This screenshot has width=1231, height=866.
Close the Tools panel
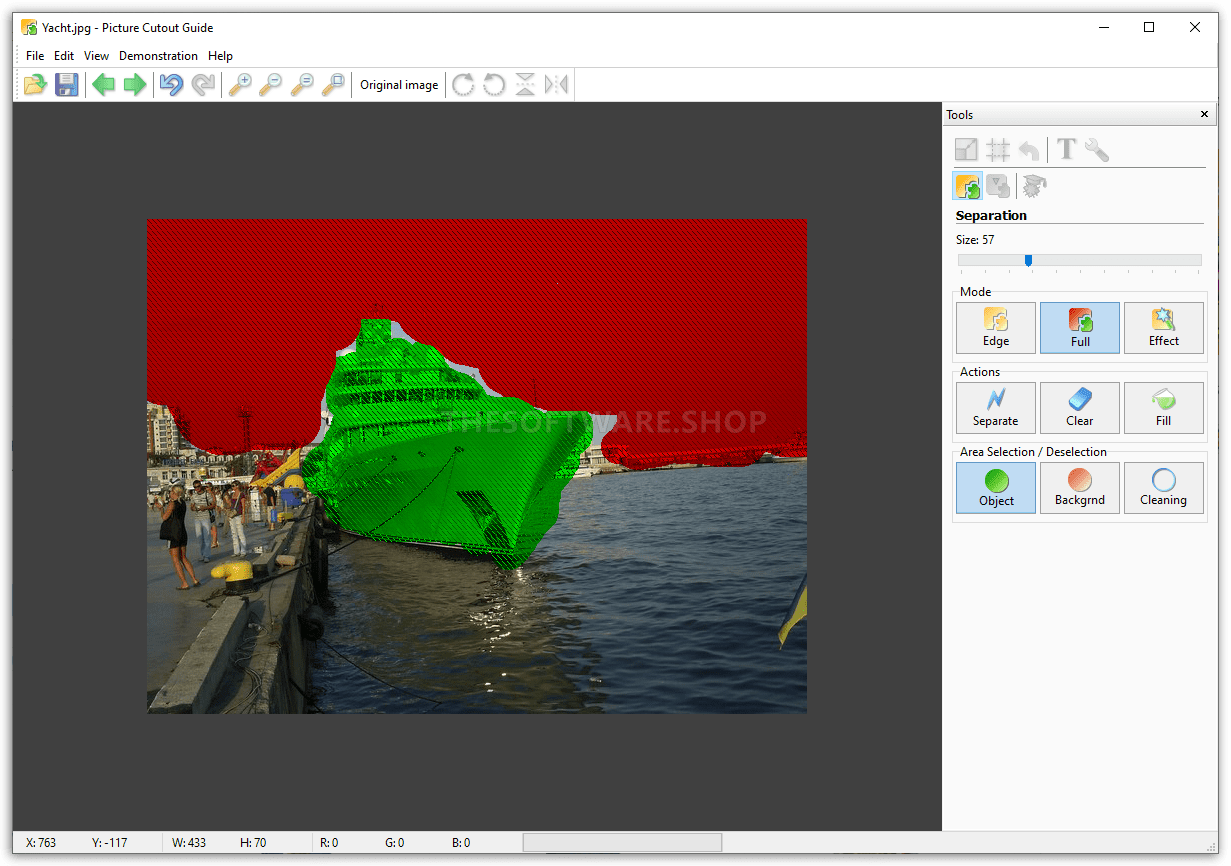(1204, 115)
